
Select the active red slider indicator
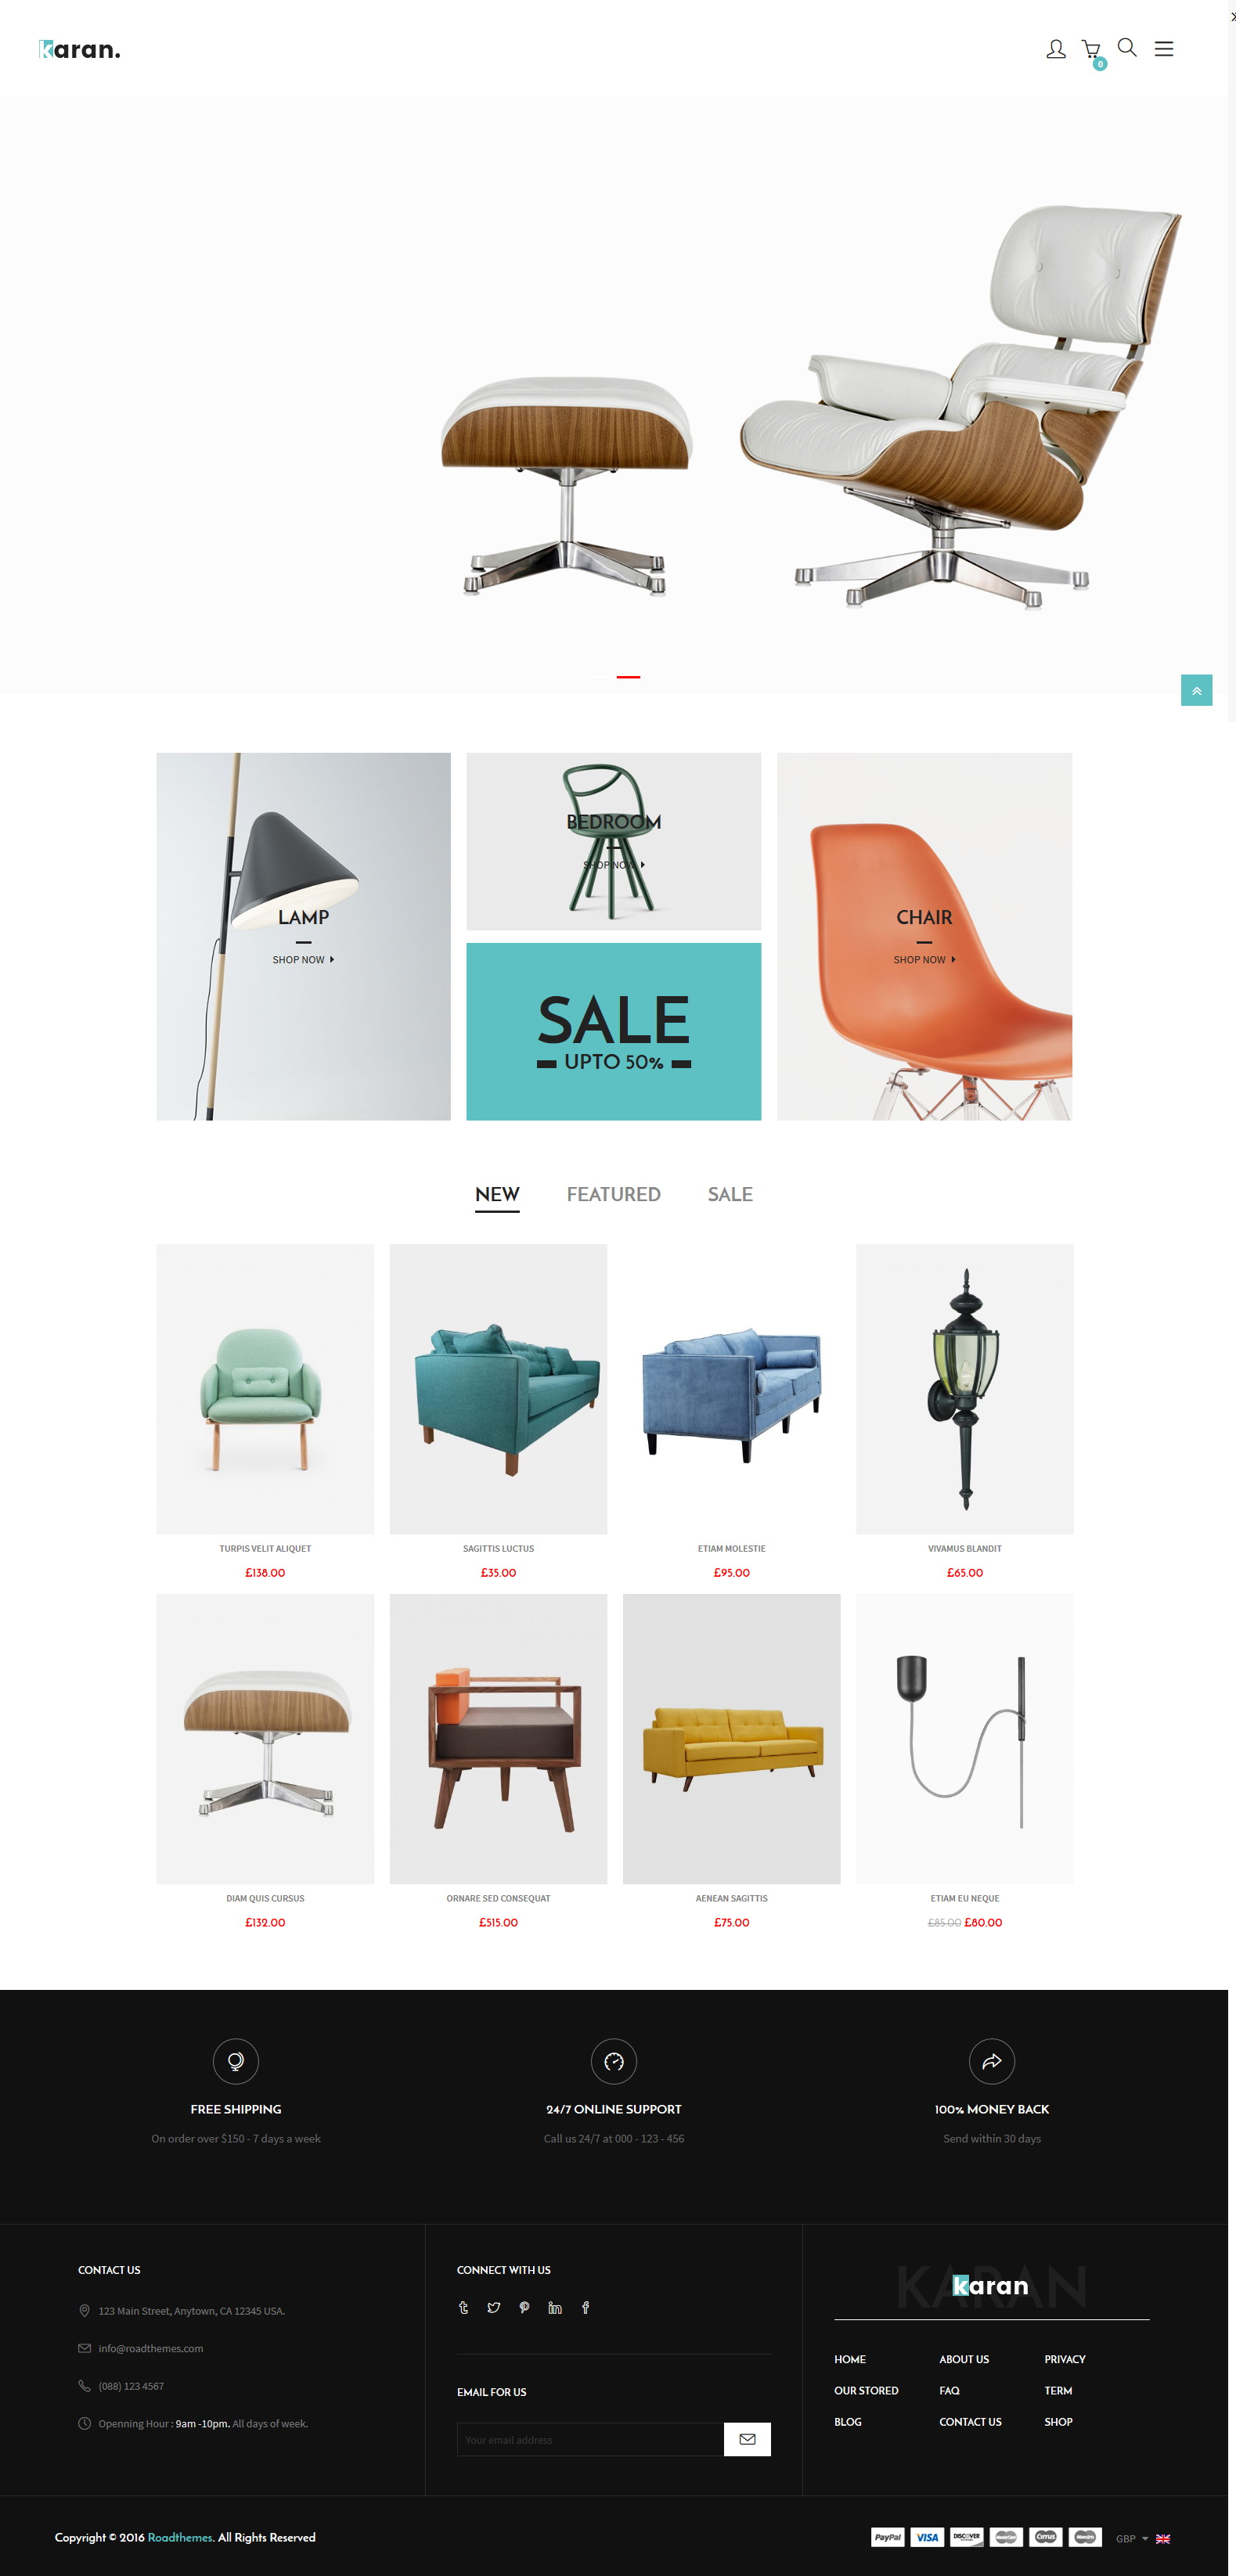tap(628, 677)
